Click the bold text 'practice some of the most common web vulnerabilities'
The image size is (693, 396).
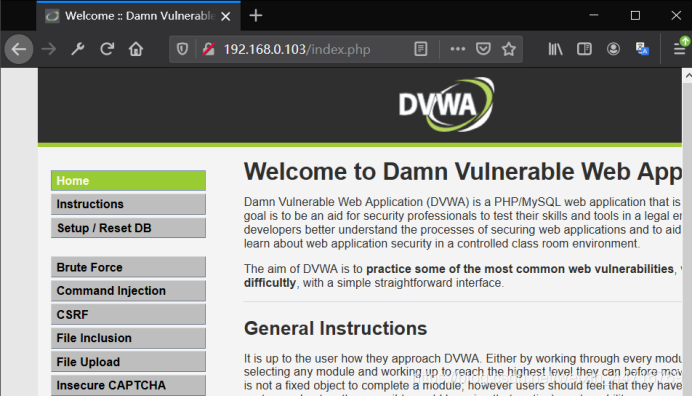tap(520, 269)
